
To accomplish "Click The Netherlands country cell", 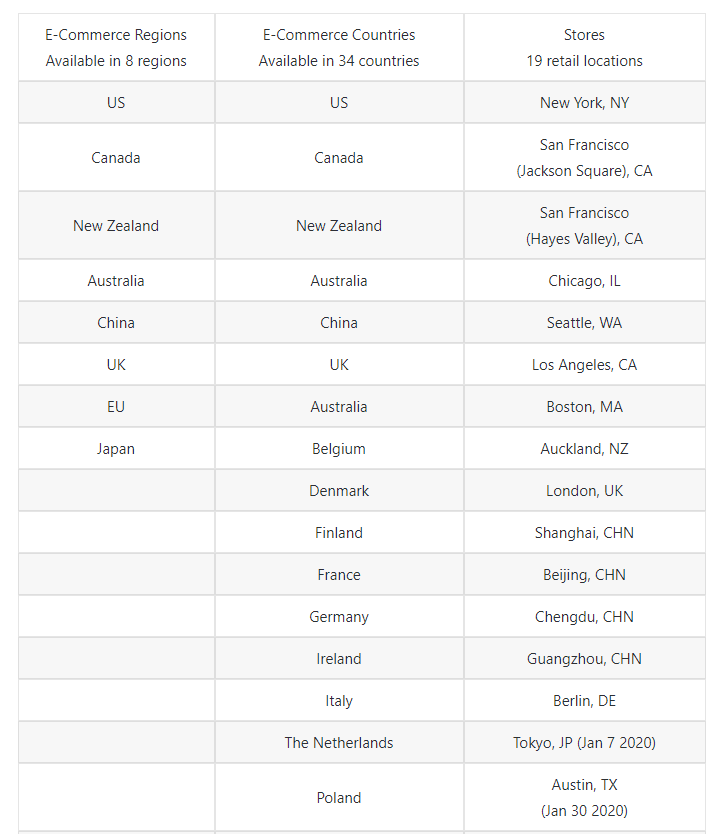I will click(339, 743).
